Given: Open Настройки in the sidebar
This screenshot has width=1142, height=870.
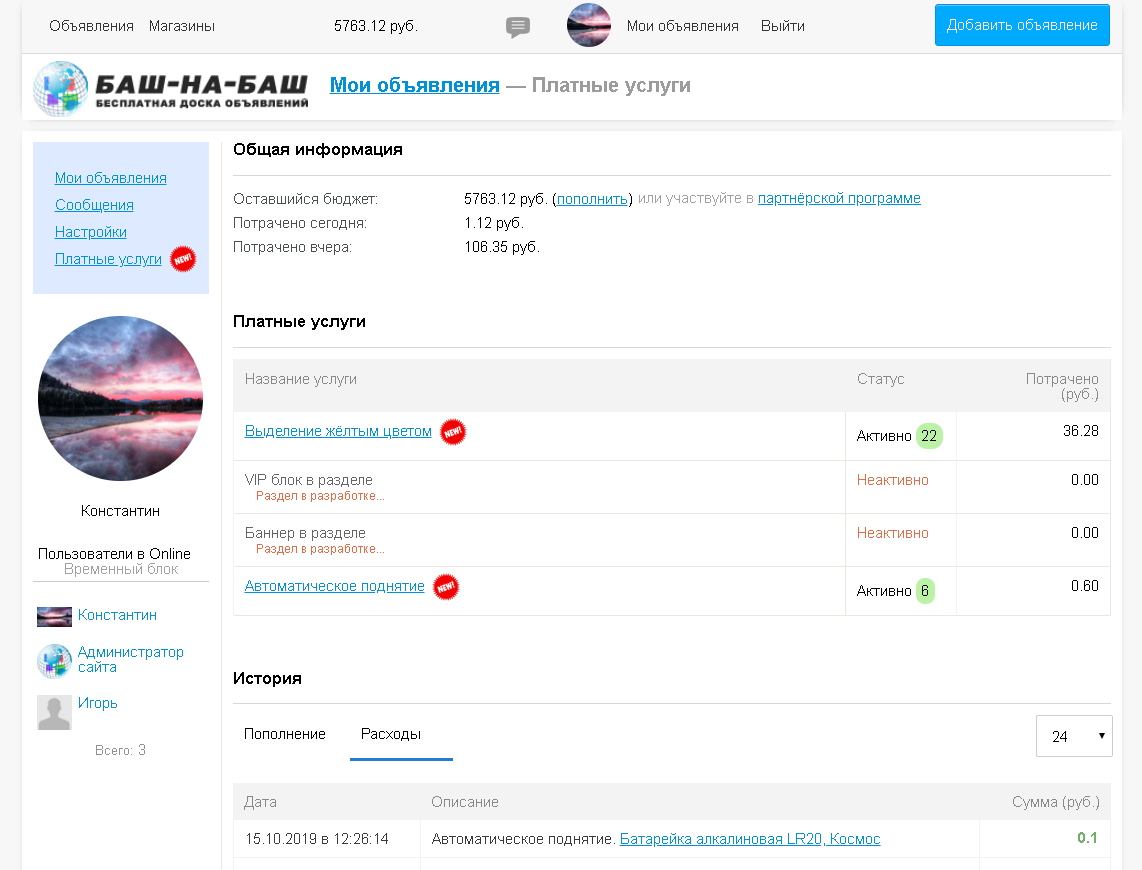Looking at the screenshot, I should point(90,232).
